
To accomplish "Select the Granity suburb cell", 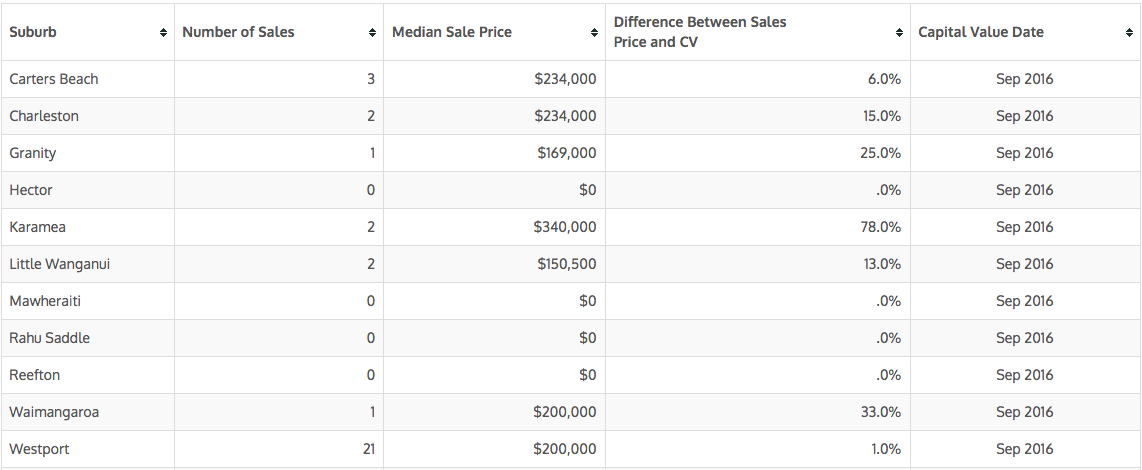I will pos(33,153).
